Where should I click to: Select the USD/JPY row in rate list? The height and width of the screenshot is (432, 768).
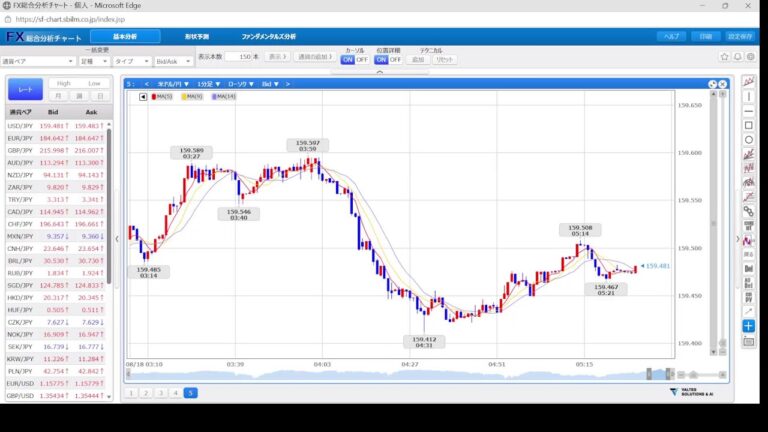tap(55, 126)
